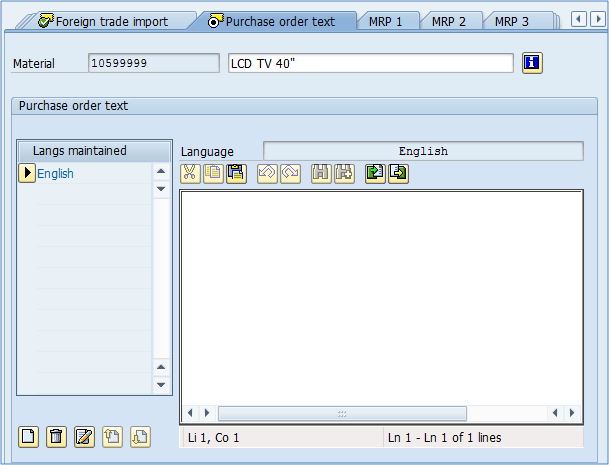The height and width of the screenshot is (465, 609).
Task: Create a new text with blank page icon
Action: 29,436
